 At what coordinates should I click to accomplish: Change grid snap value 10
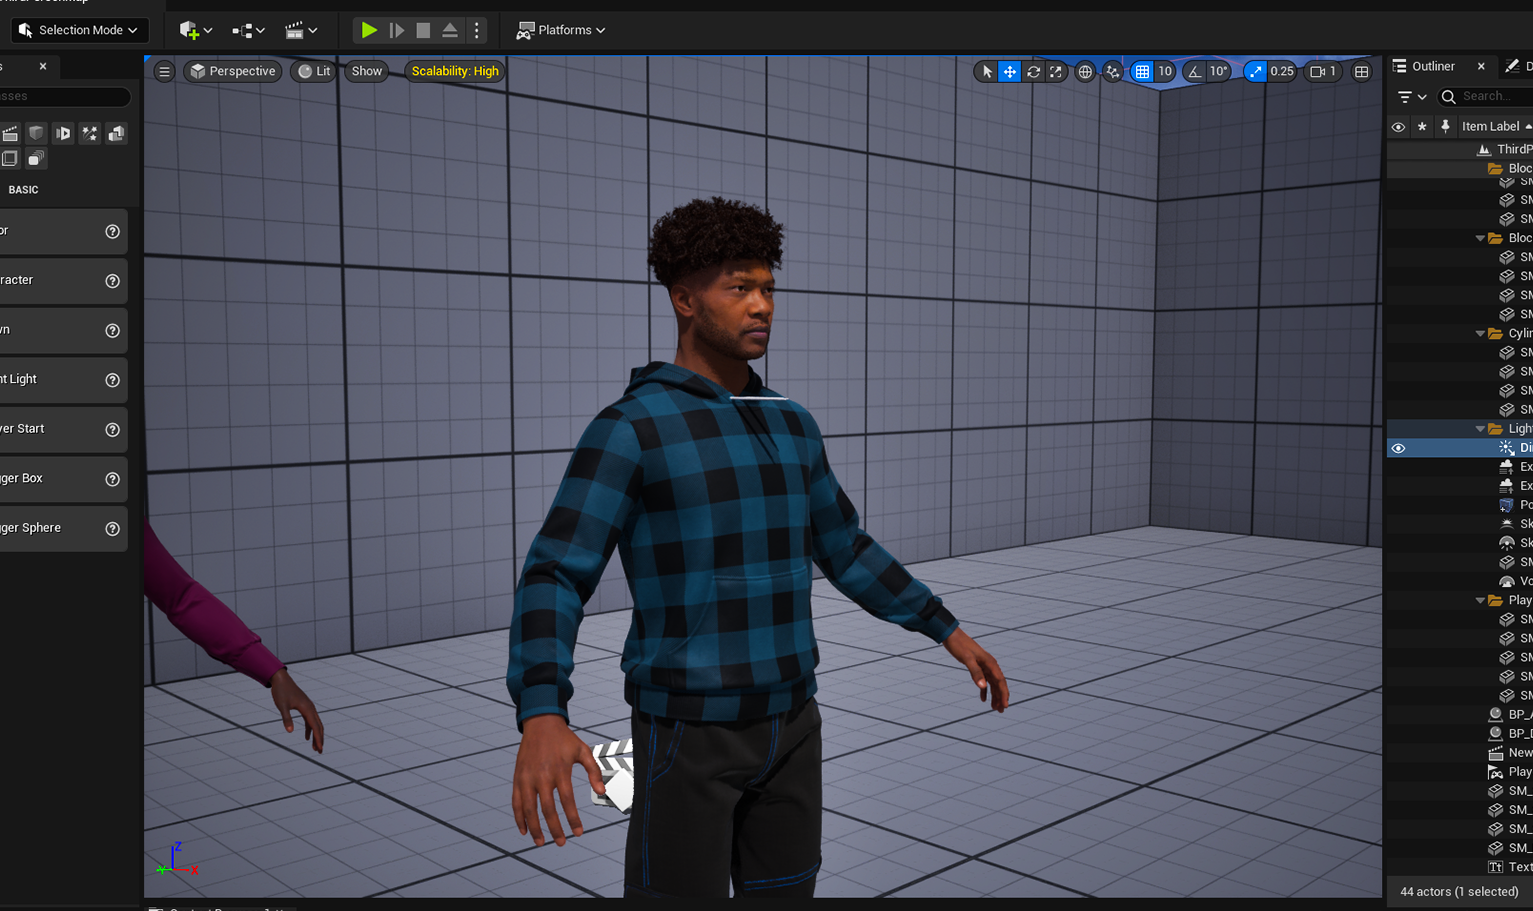point(1165,71)
